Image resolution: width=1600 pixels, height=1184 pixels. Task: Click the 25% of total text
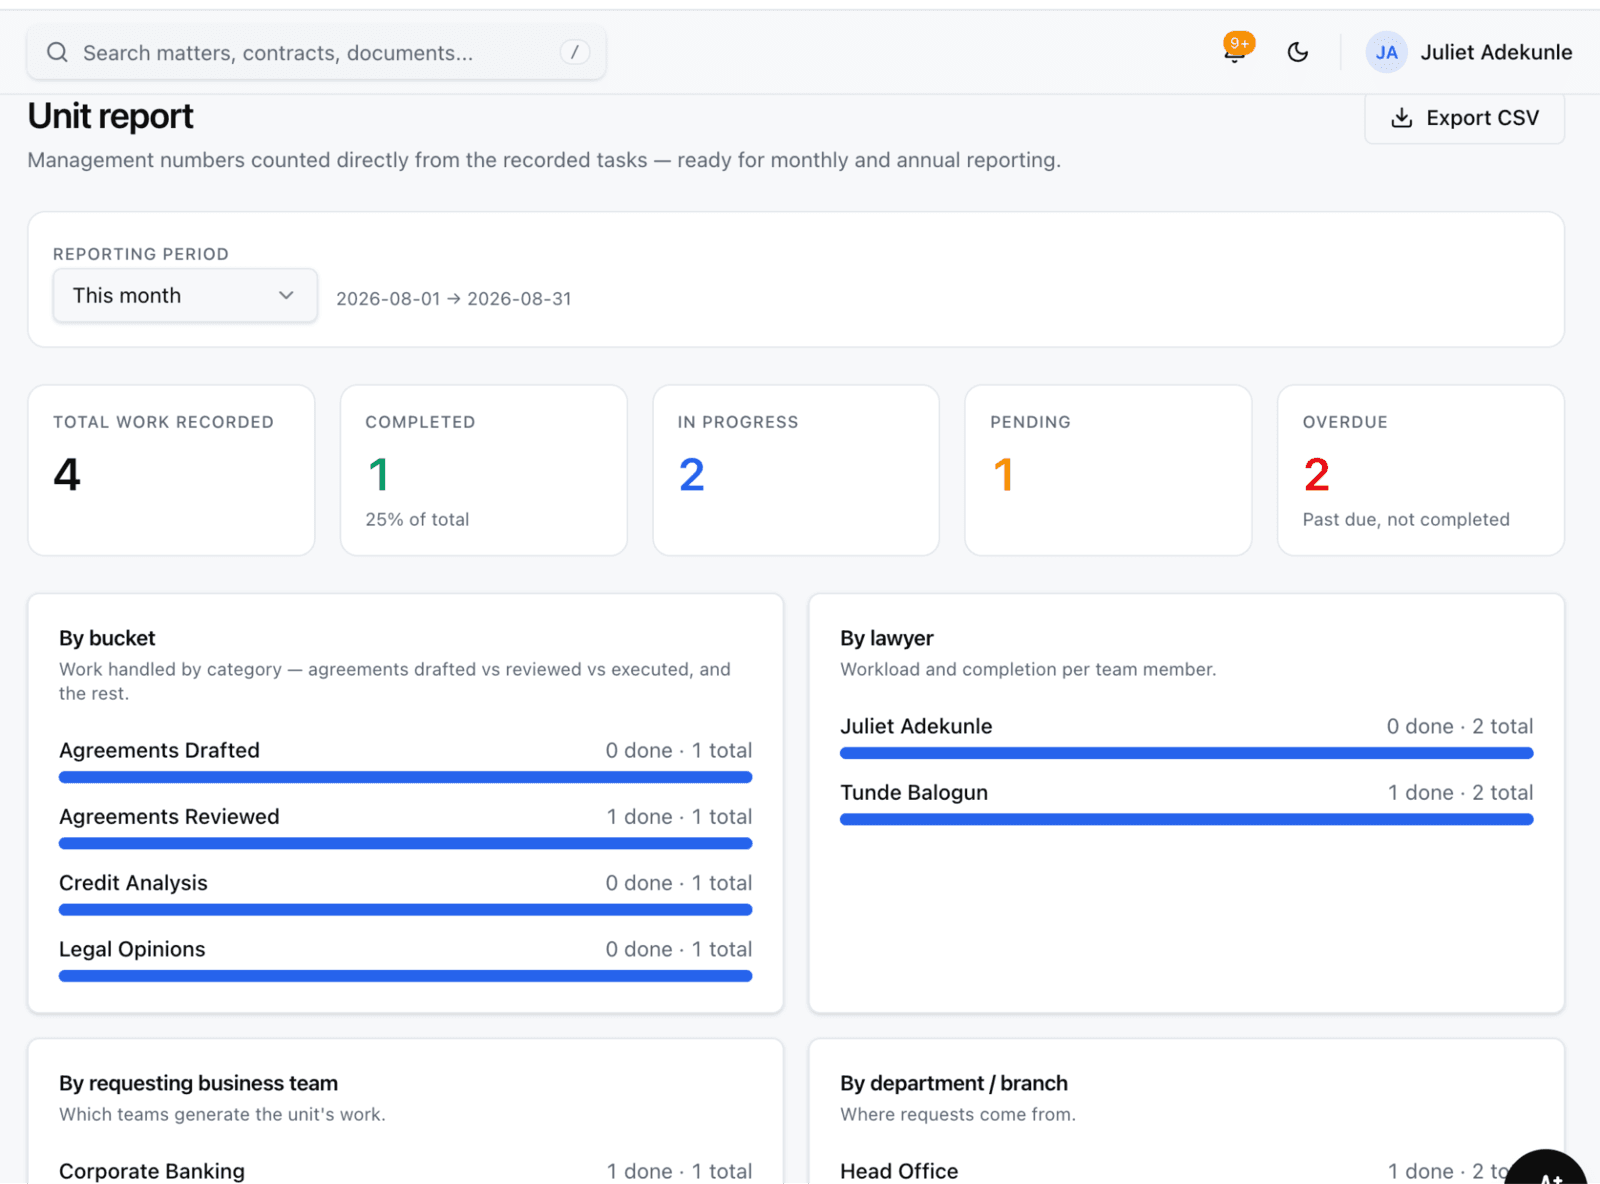[x=417, y=519]
